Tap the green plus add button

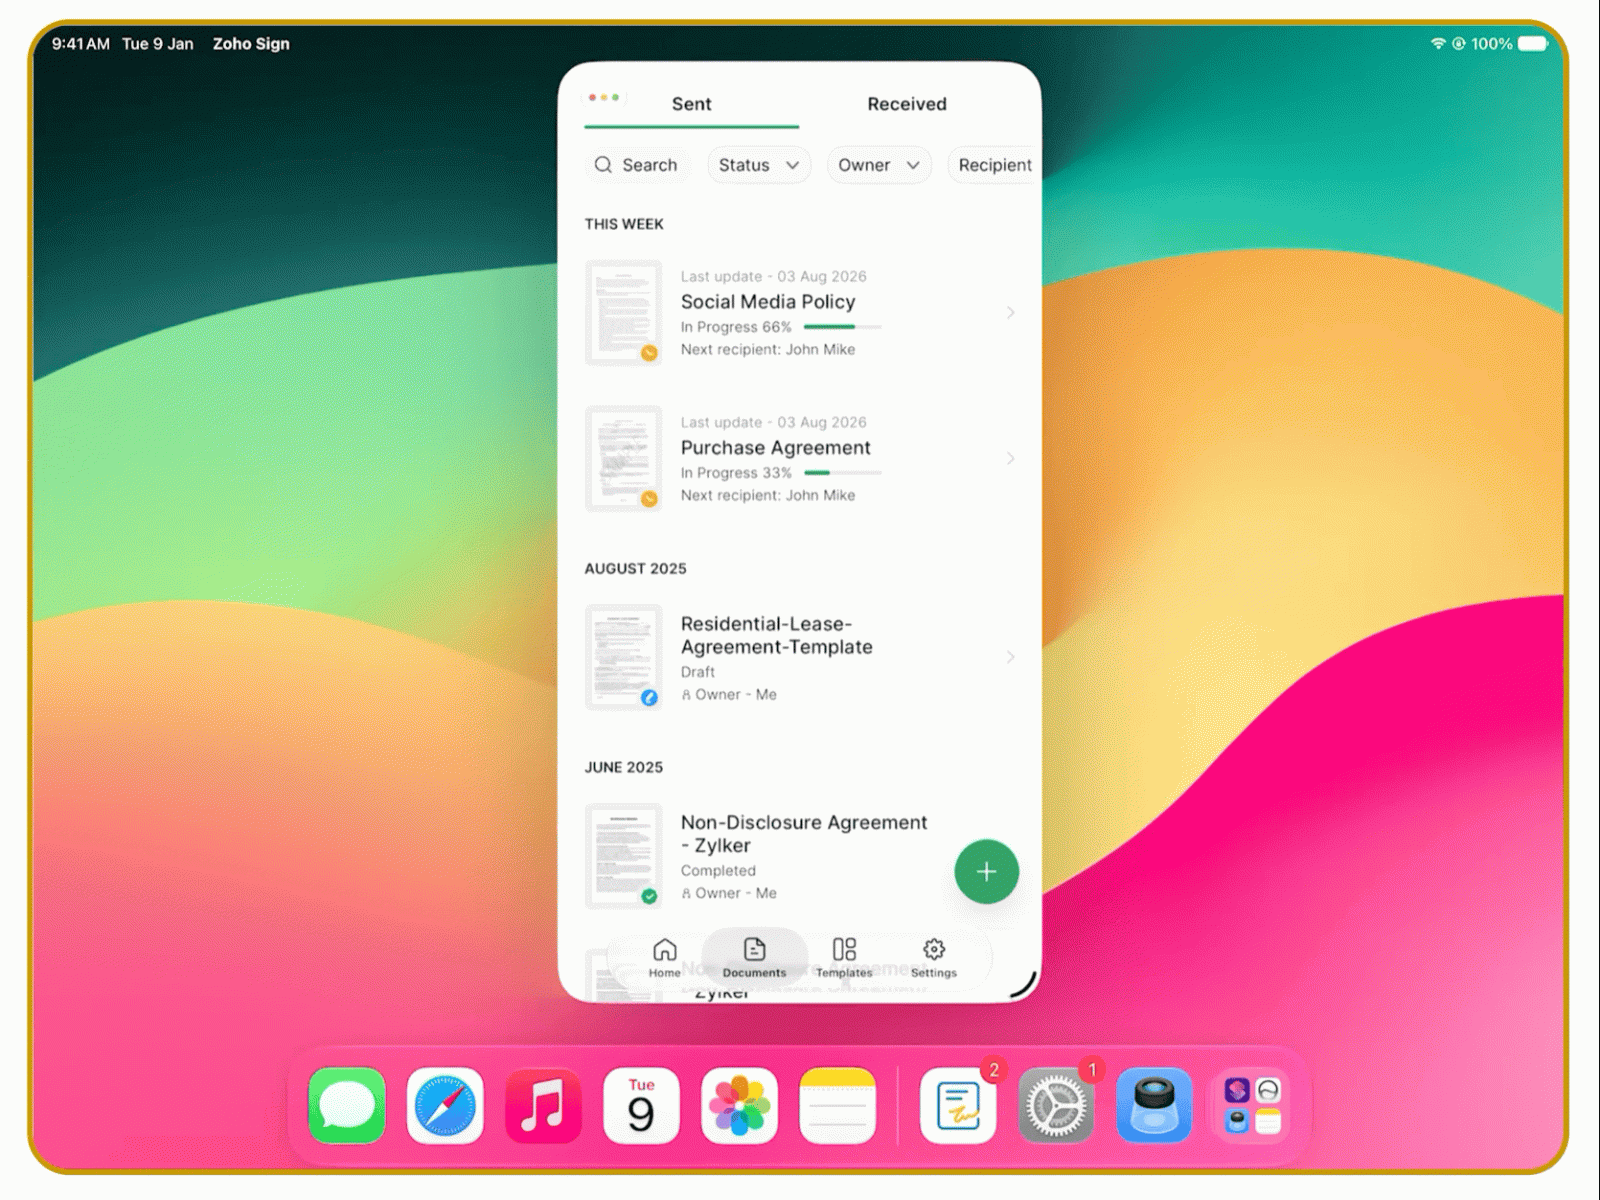coord(986,871)
